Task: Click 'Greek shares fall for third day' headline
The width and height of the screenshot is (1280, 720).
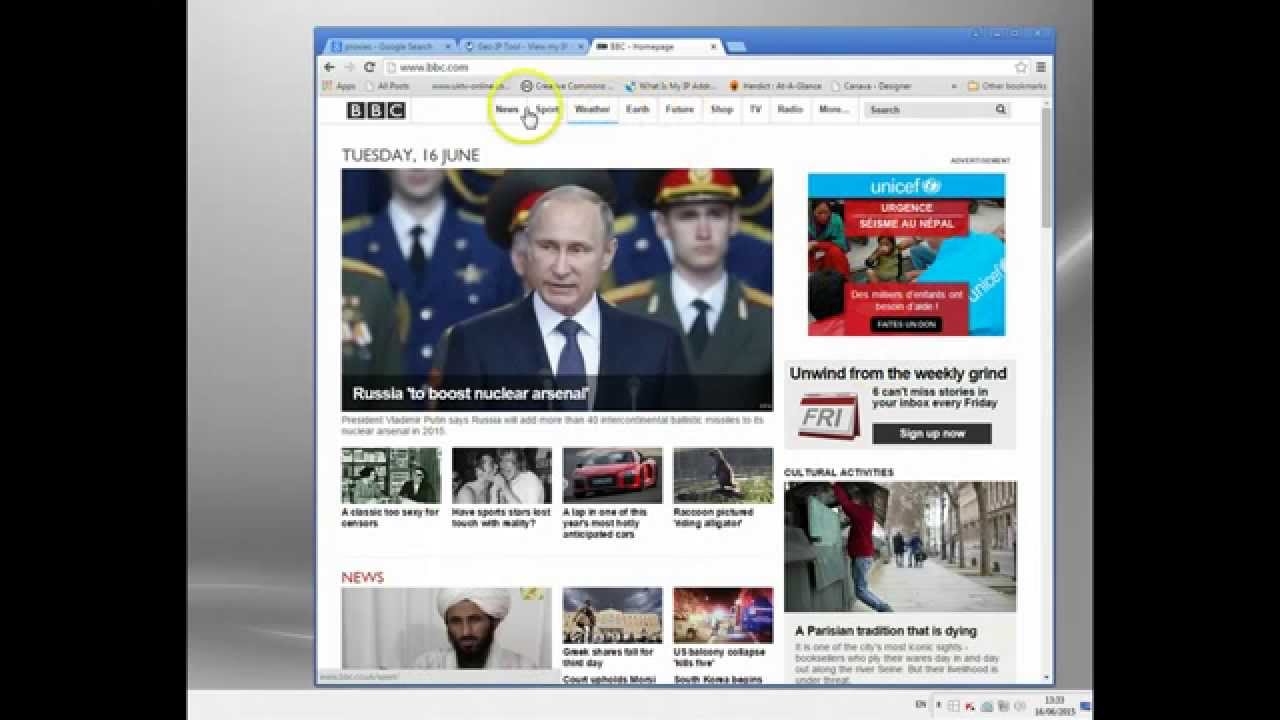Action: click(x=608, y=657)
